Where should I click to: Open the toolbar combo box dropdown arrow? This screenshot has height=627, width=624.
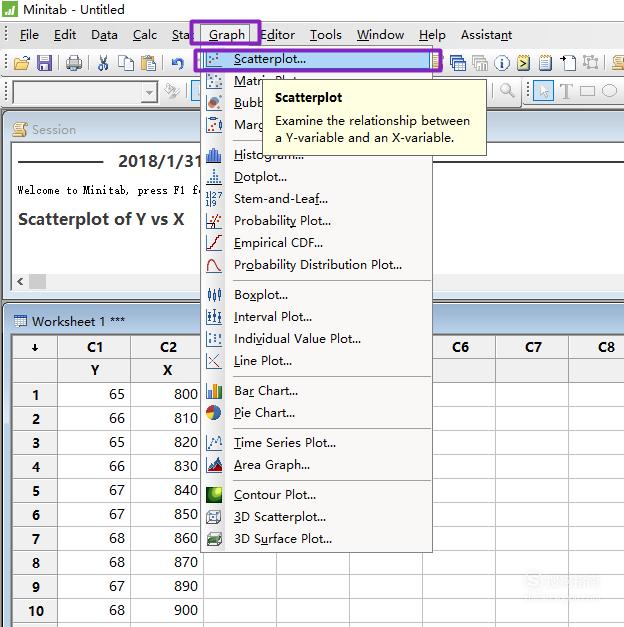click(149, 92)
